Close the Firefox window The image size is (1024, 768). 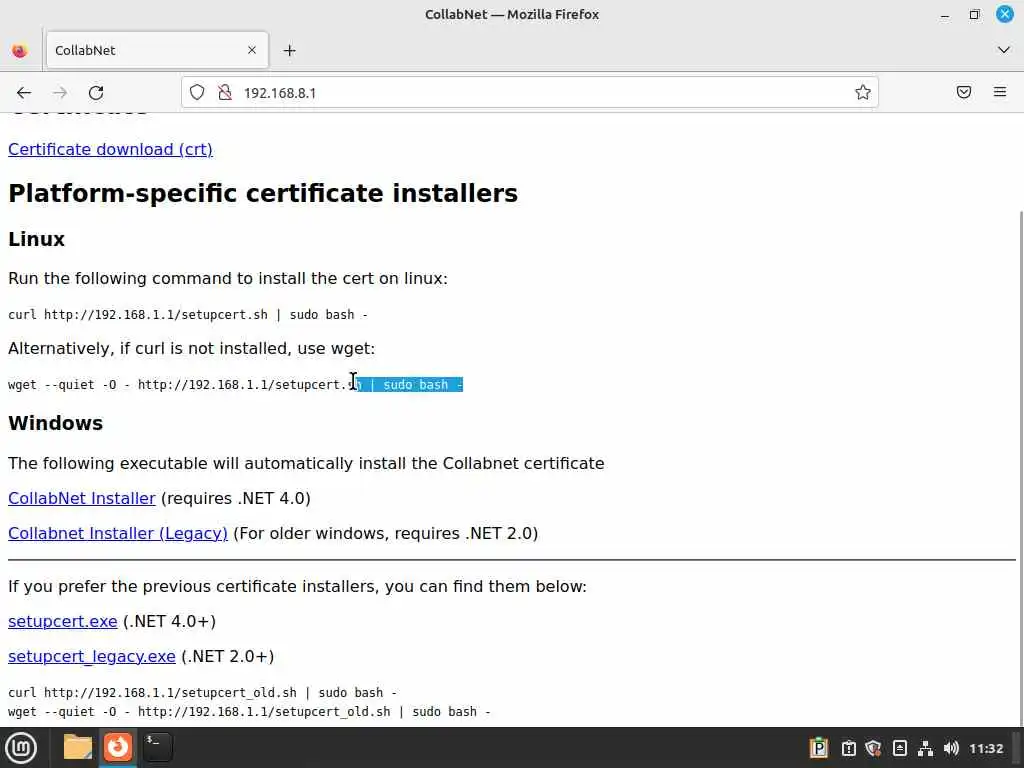(x=1005, y=14)
